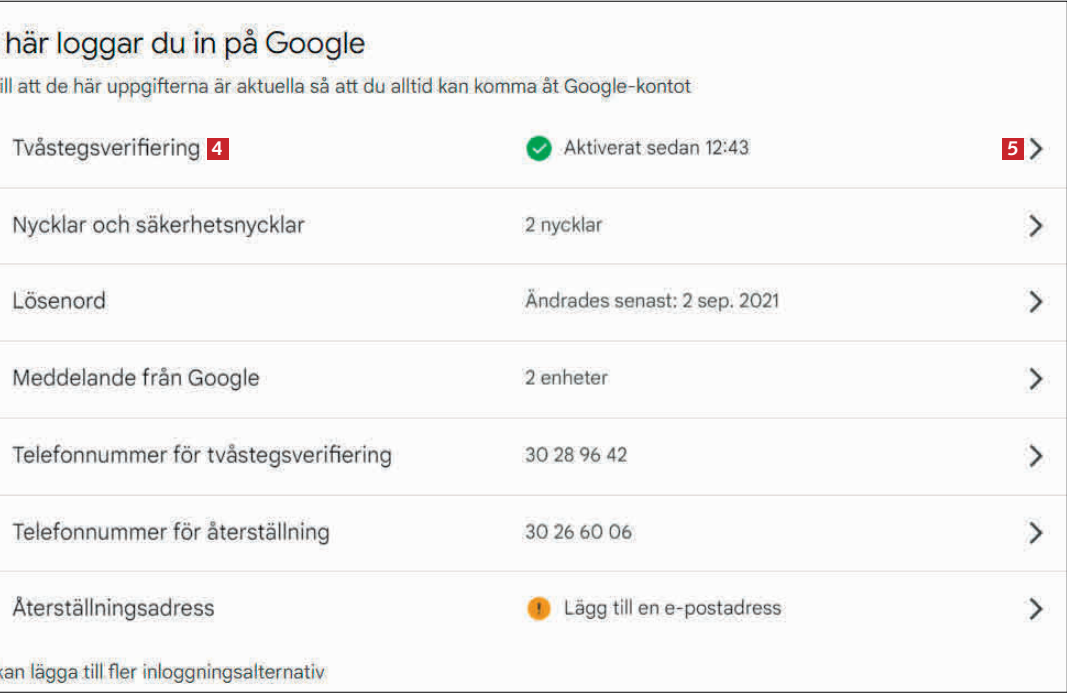Open the Tvåstegsverifiering setting

point(106,149)
